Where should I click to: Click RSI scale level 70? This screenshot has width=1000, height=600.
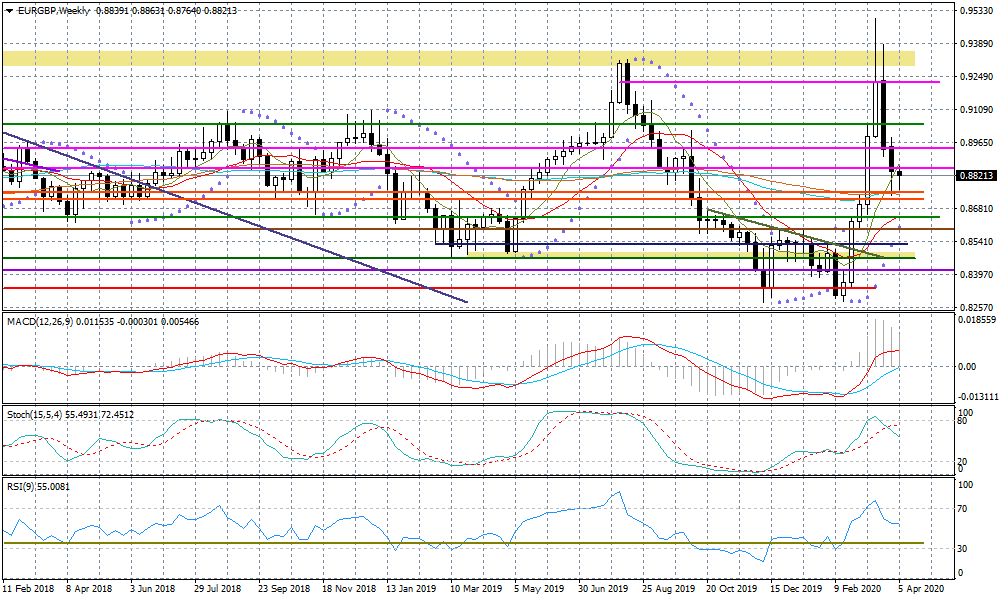963,509
